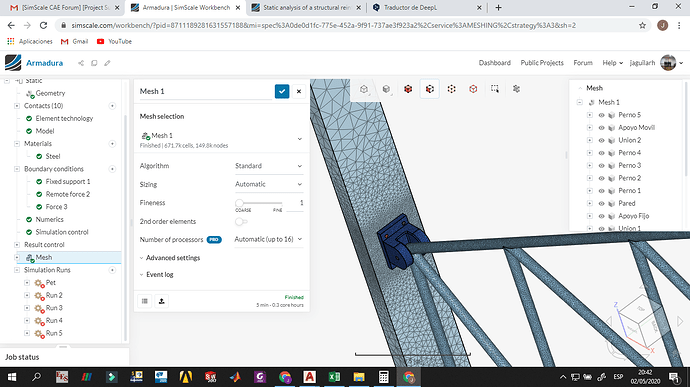Open the YouTube bookmark
Image resolution: width=690 pixels, height=387 pixels.
pyautogui.click(x=114, y=41)
